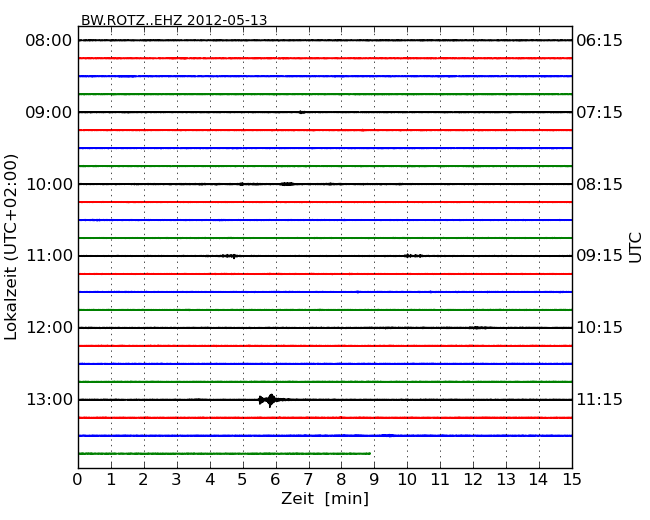Click the x-axis tick label "0"
The image size is (650, 520).
[78, 480]
